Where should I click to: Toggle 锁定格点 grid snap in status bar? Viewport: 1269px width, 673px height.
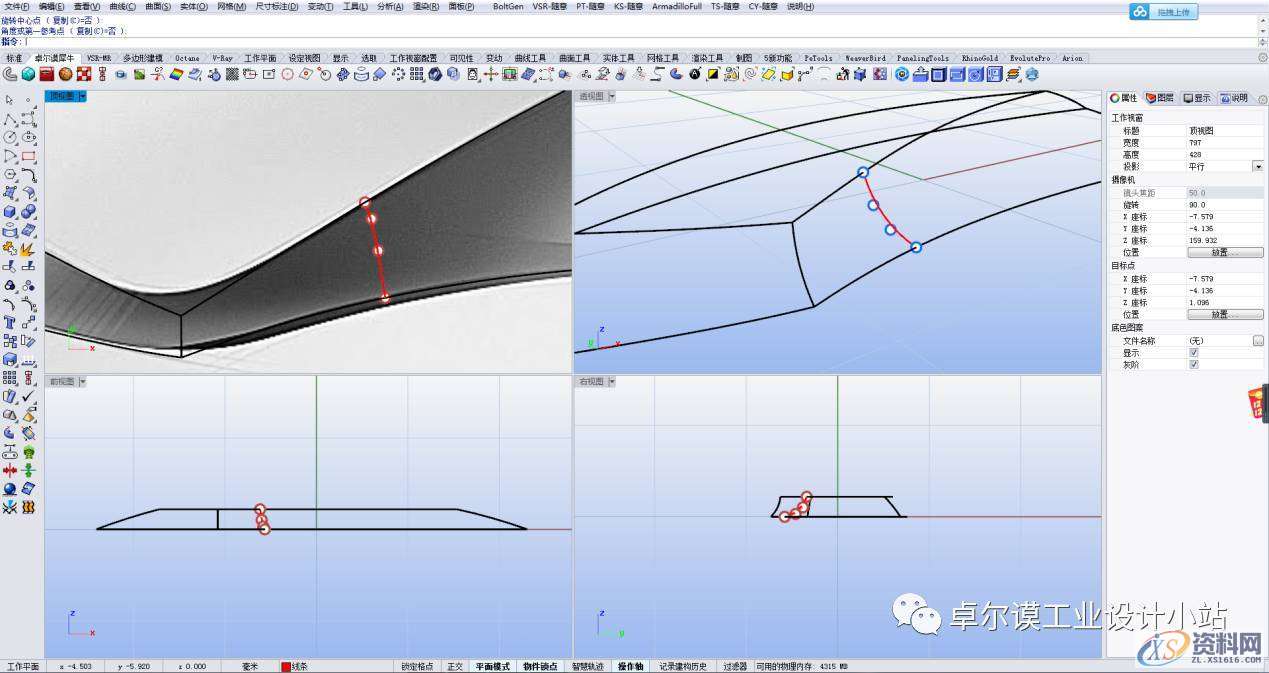coord(417,666)
